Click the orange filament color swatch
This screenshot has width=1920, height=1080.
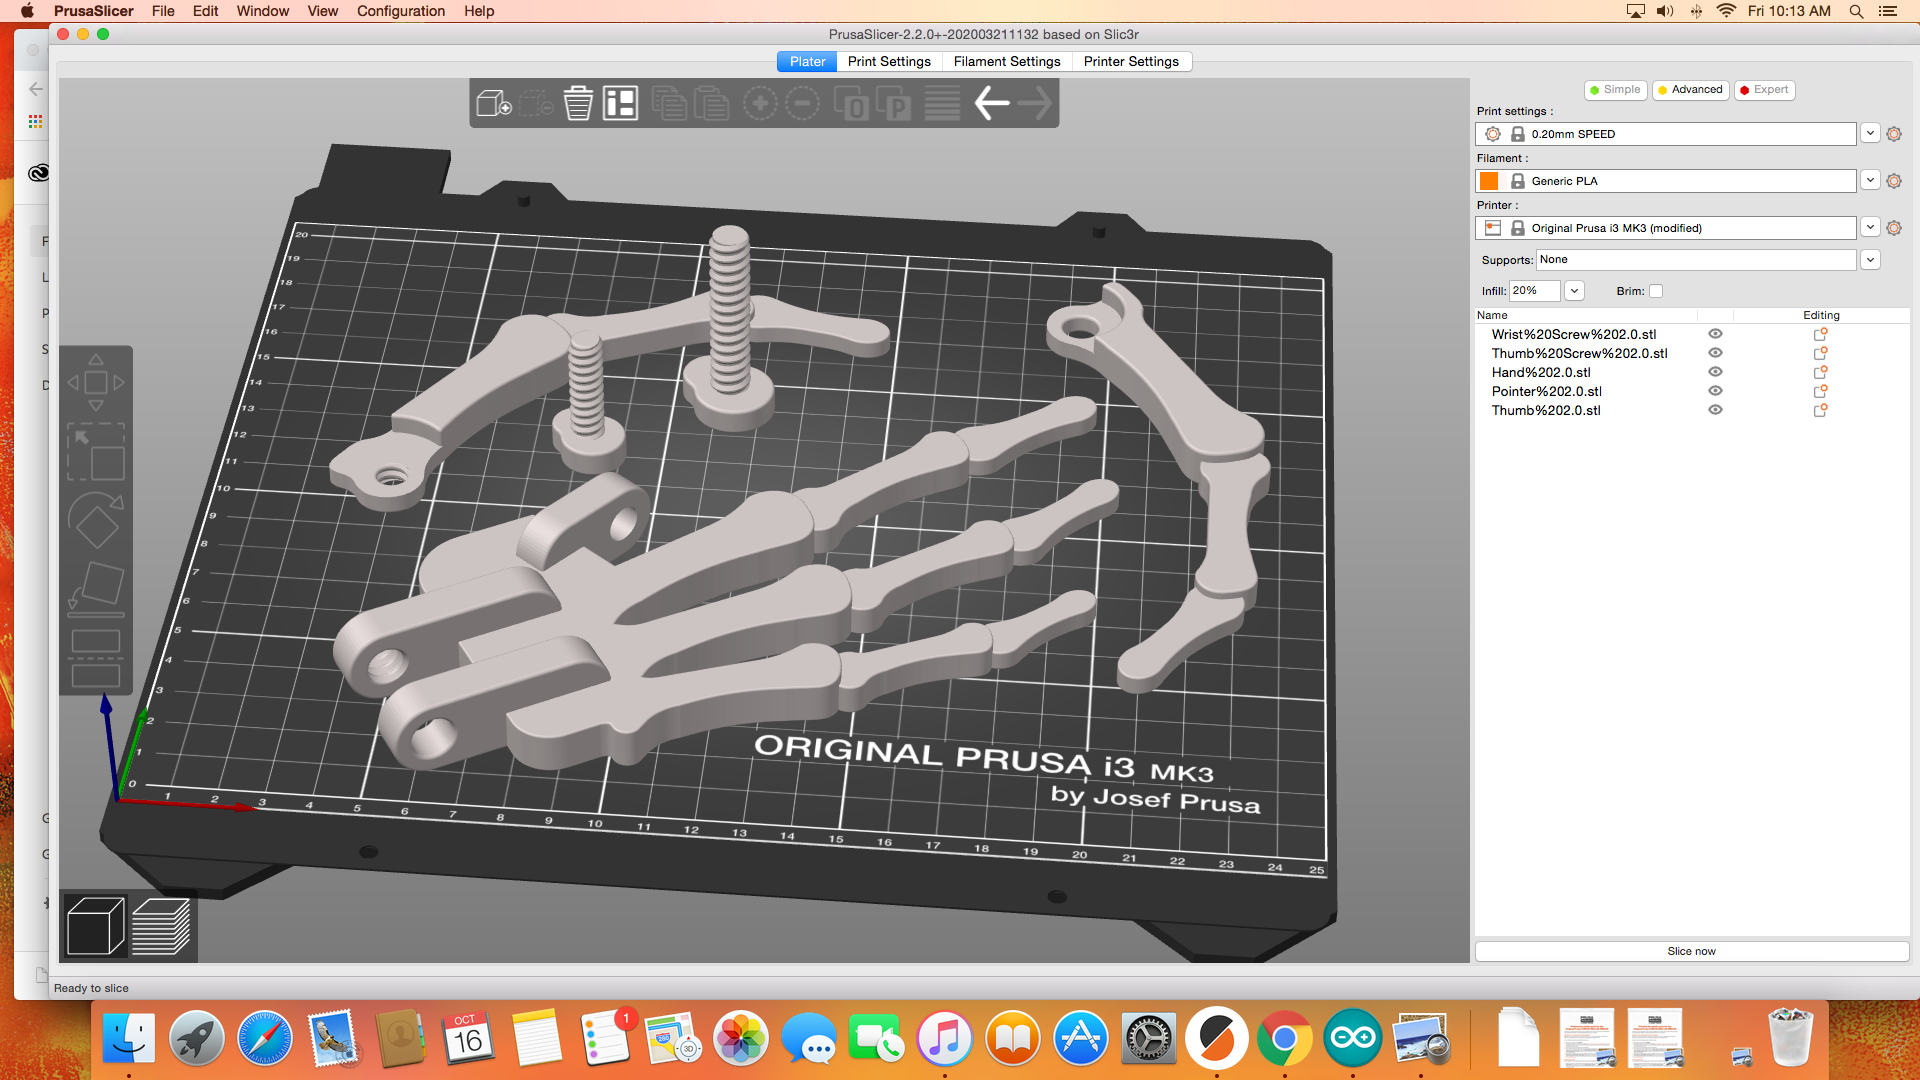(x=1490, y=181)
